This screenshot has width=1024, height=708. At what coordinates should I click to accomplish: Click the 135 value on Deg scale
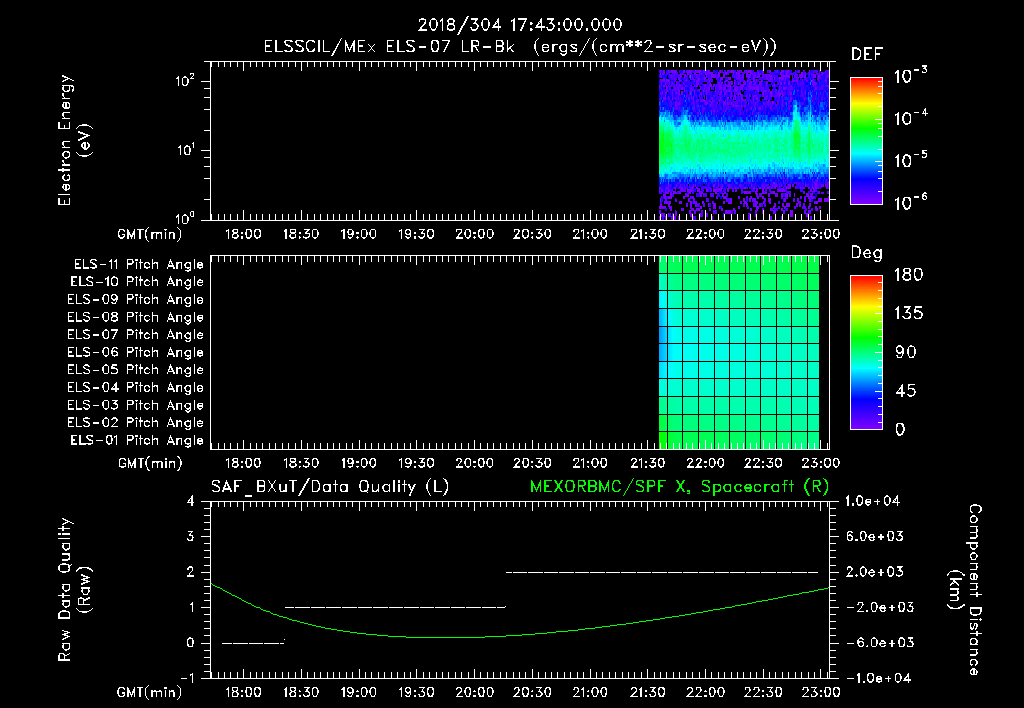pyautogui.click(x=908, y=313)
